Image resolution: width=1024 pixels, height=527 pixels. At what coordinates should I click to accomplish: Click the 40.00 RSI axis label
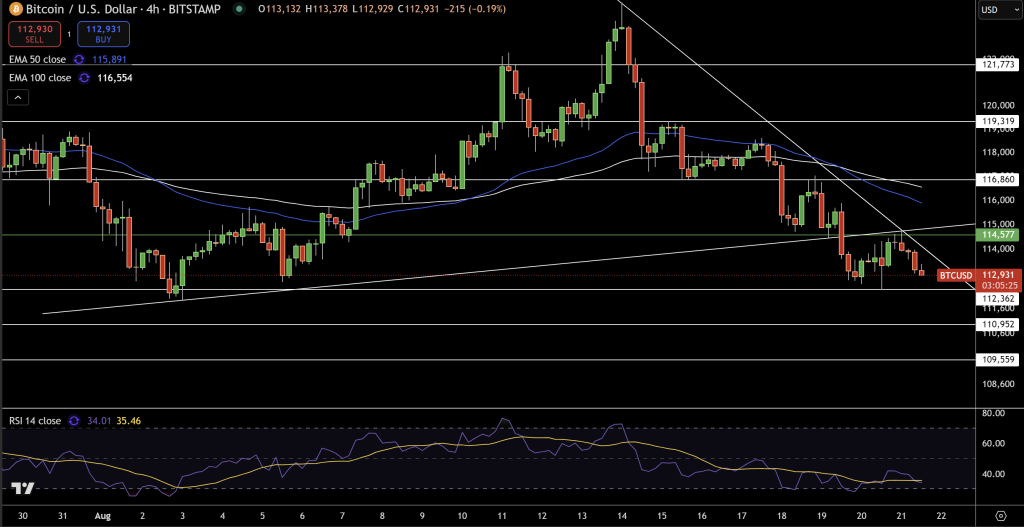click(x=993, y=474)
